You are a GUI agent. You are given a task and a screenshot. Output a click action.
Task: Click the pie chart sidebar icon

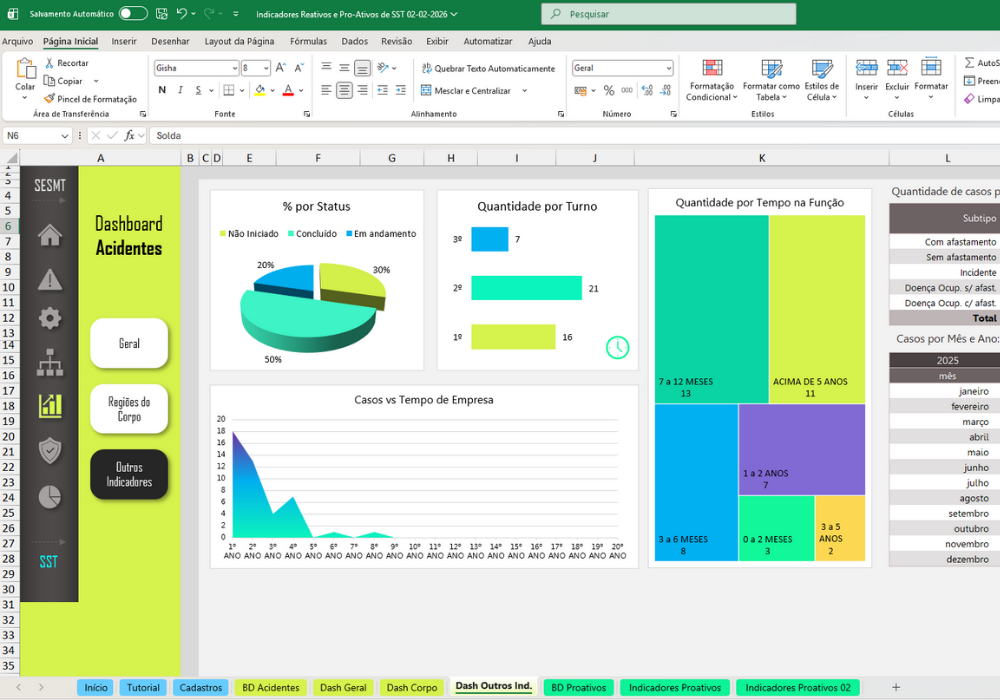click(50, 497)
